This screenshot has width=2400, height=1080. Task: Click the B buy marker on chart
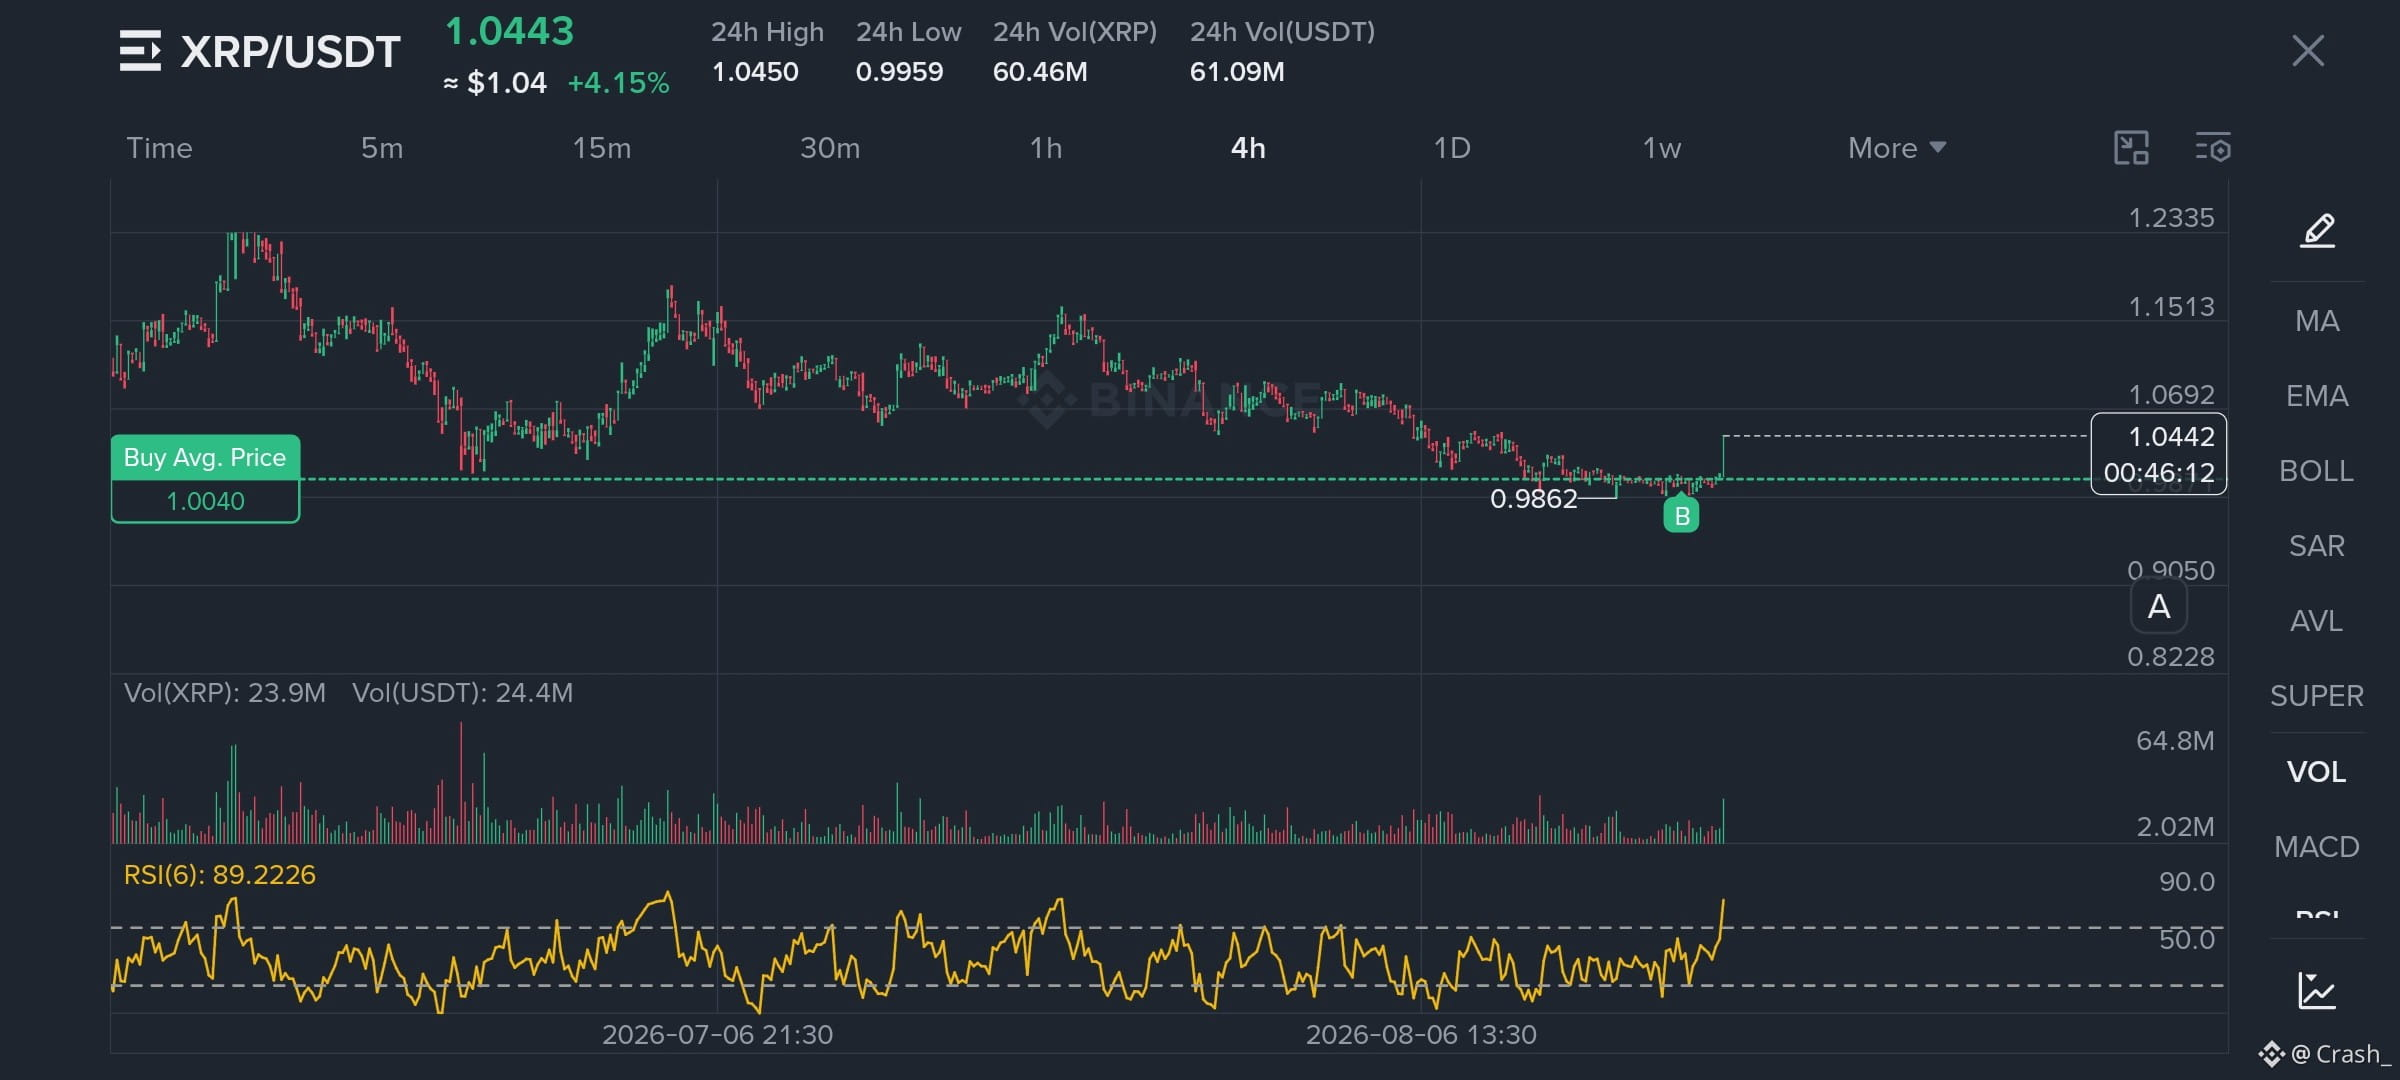(1681, 515)
